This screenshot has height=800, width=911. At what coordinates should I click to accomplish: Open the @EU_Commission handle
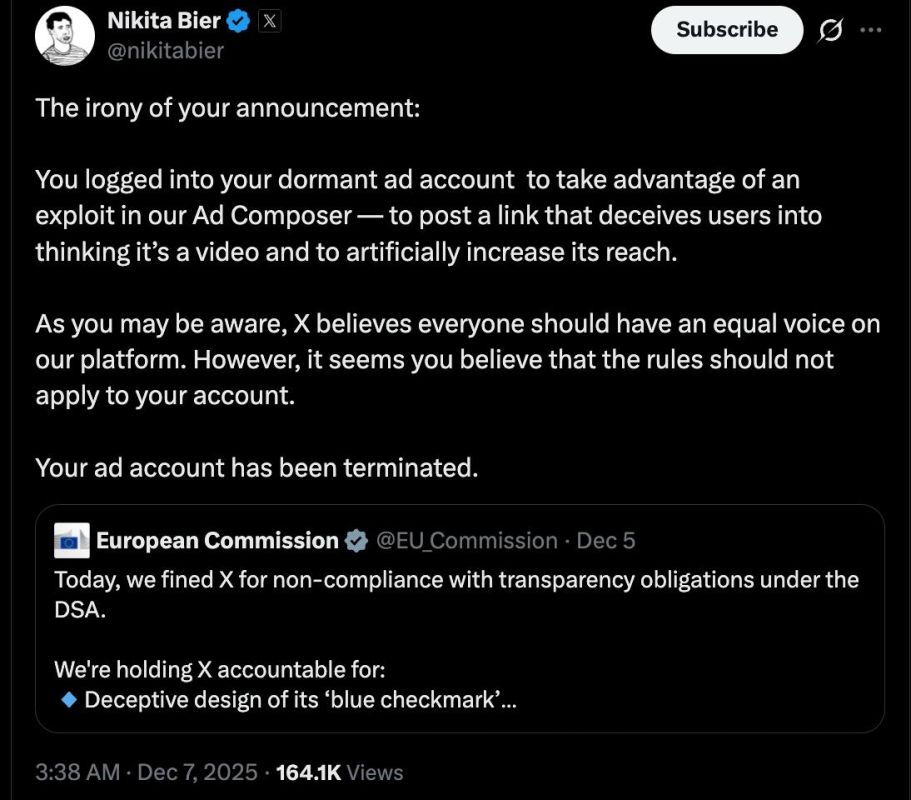pyautogui.click(x=466, y=541)
